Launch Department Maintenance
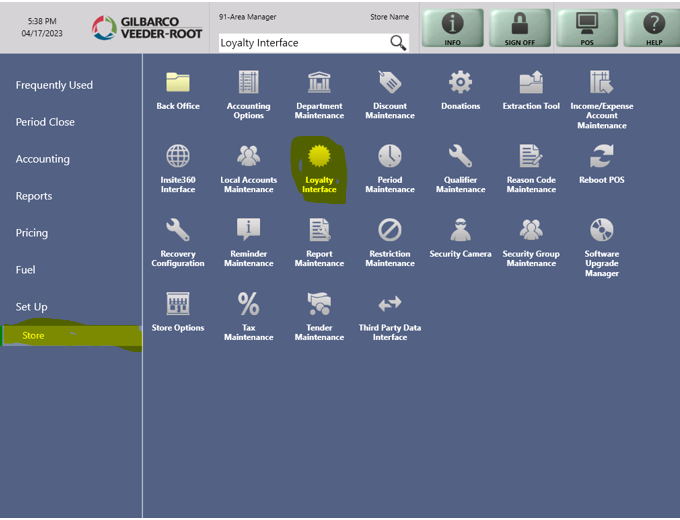This screenshot has width=680, height=520. click(319, 84)
